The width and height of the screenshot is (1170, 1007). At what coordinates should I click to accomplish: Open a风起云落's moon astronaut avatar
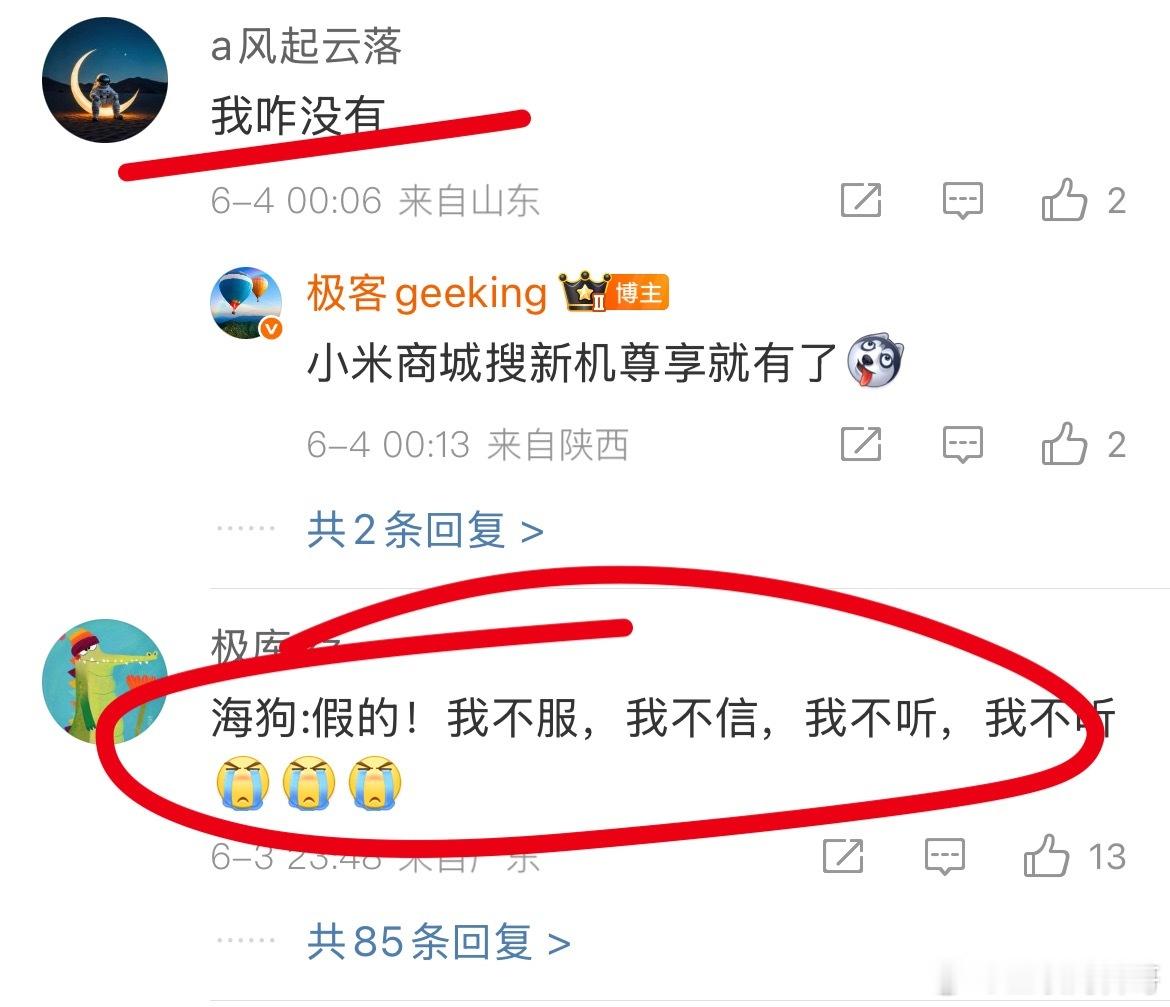coord(104,80)
